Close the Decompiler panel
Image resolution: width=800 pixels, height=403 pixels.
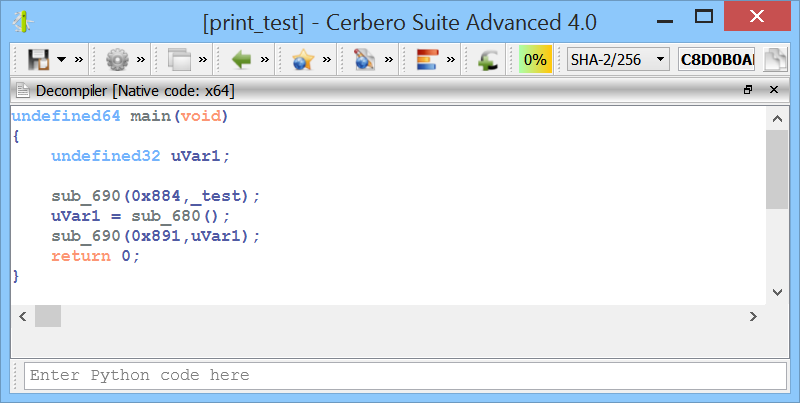pos(774,90)
